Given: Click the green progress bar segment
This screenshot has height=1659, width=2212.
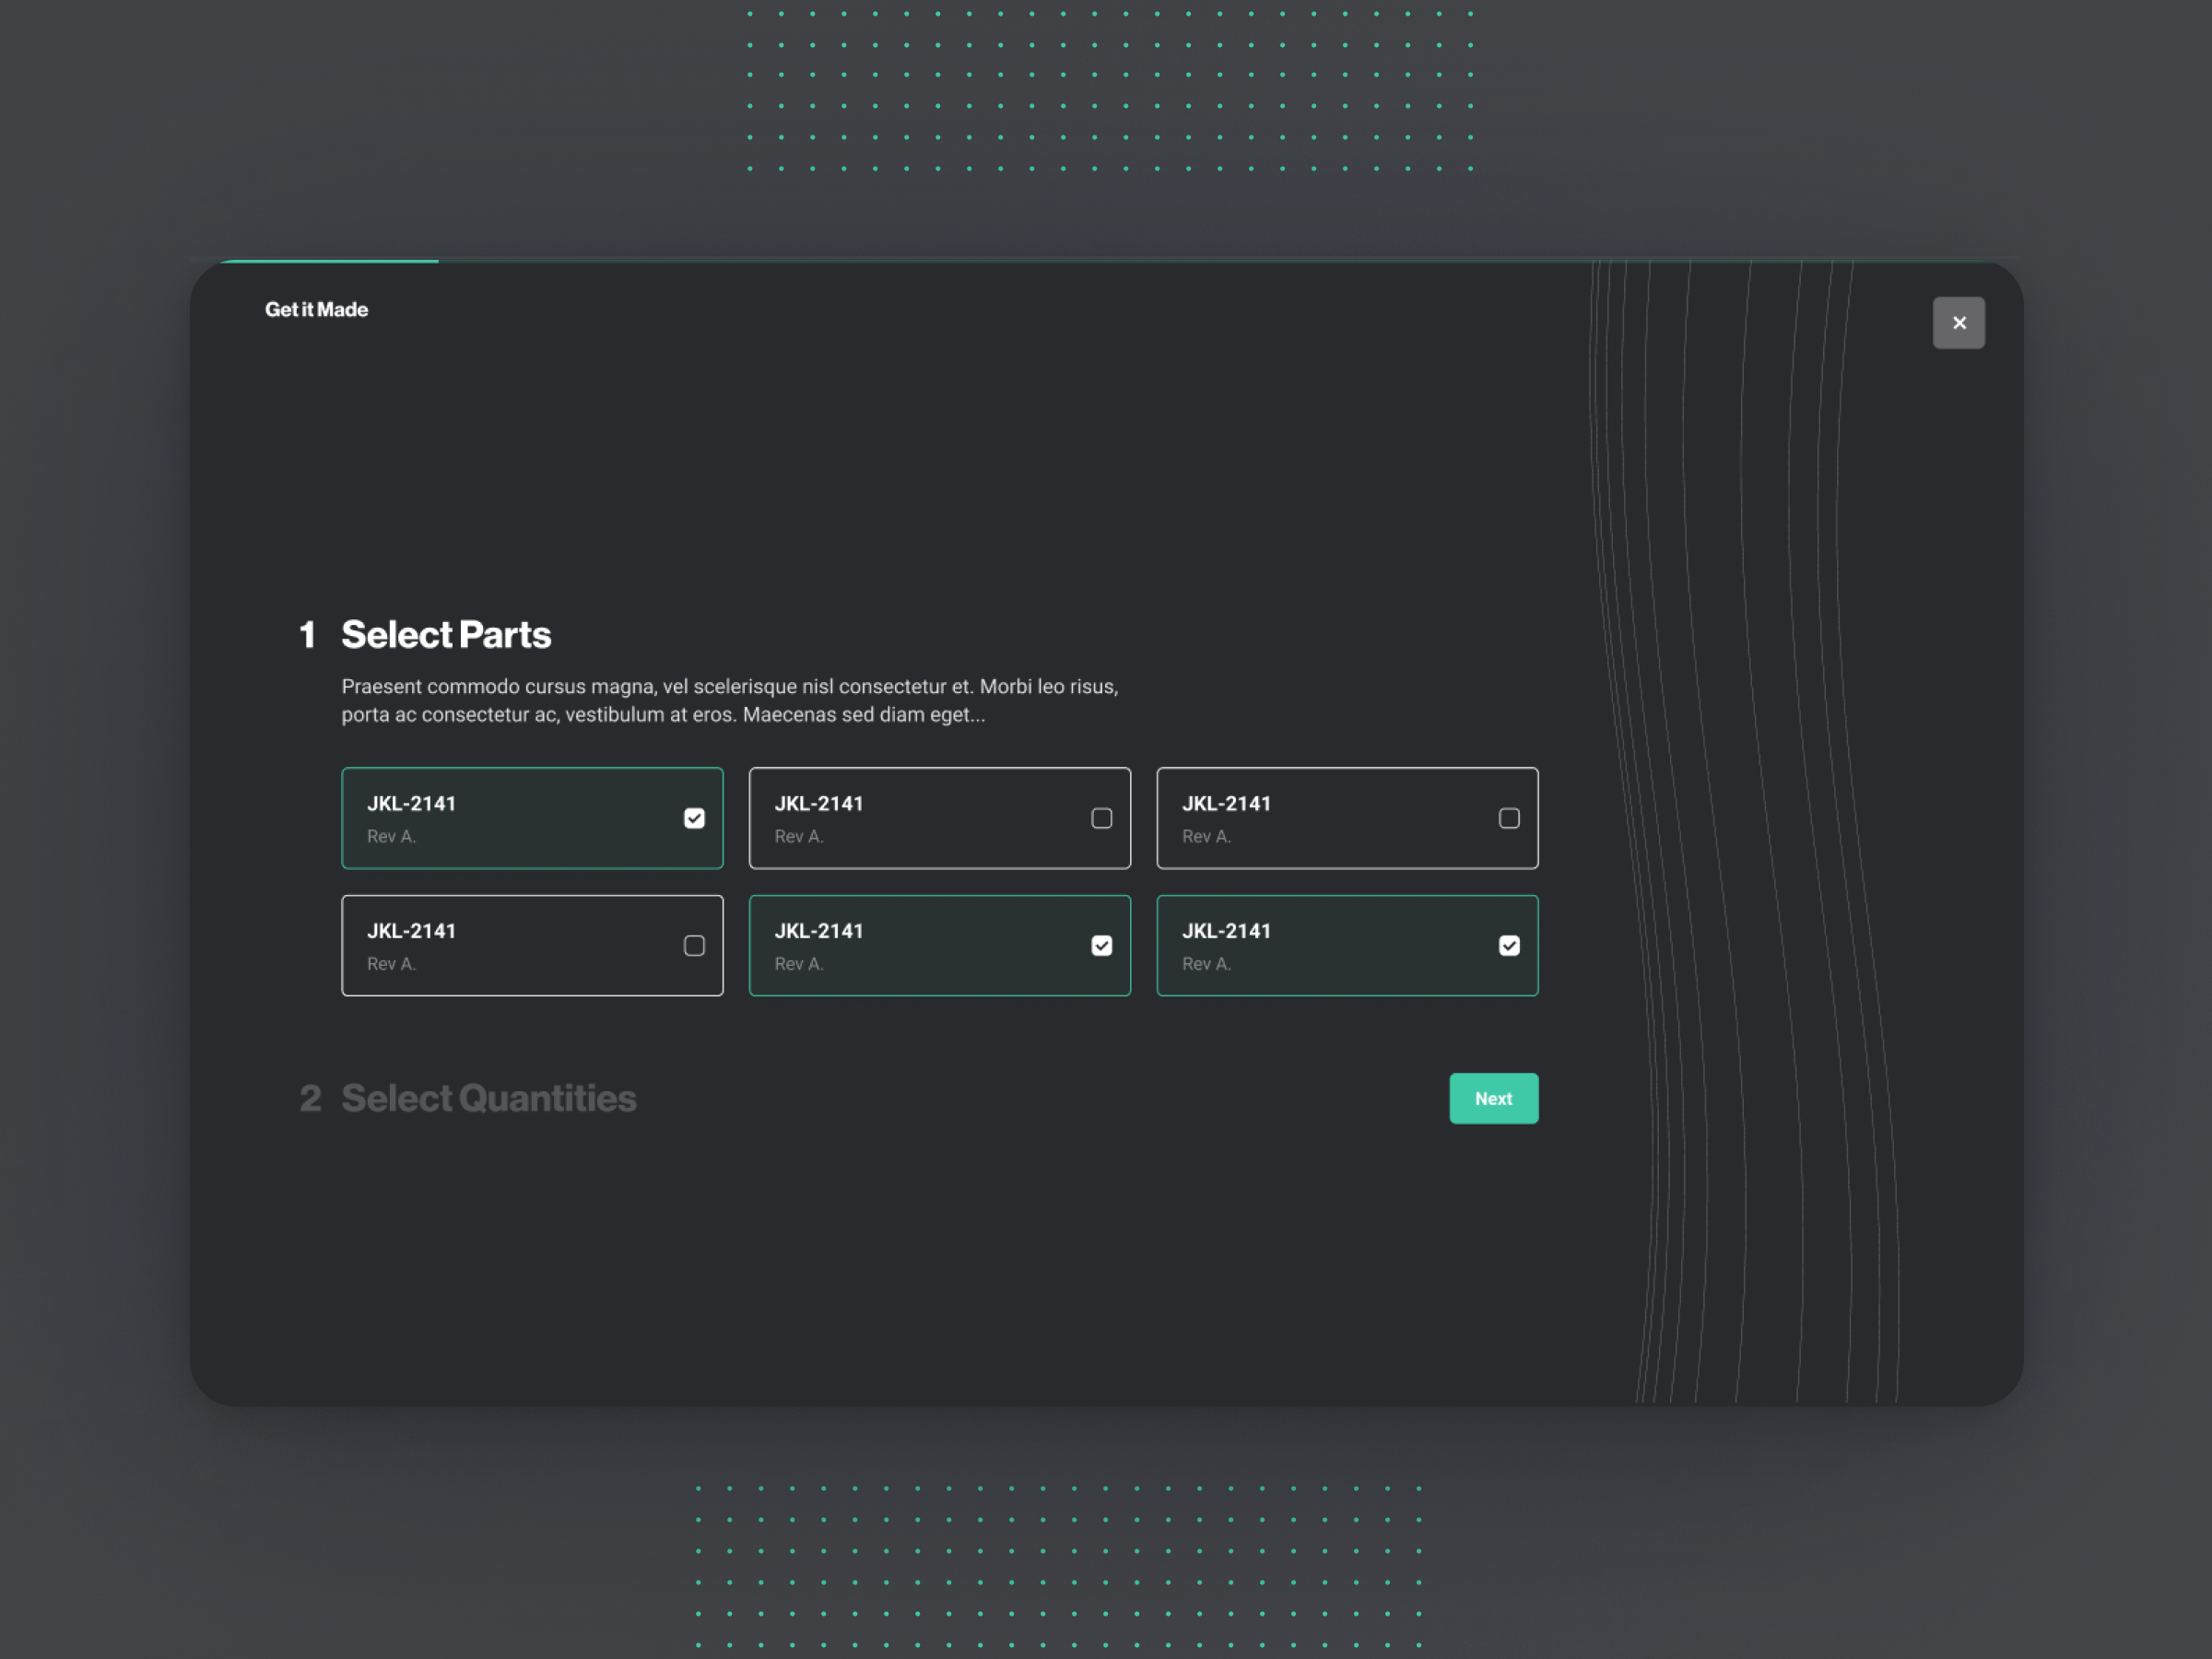Looking at the screenshot, I should coord(328,261).
